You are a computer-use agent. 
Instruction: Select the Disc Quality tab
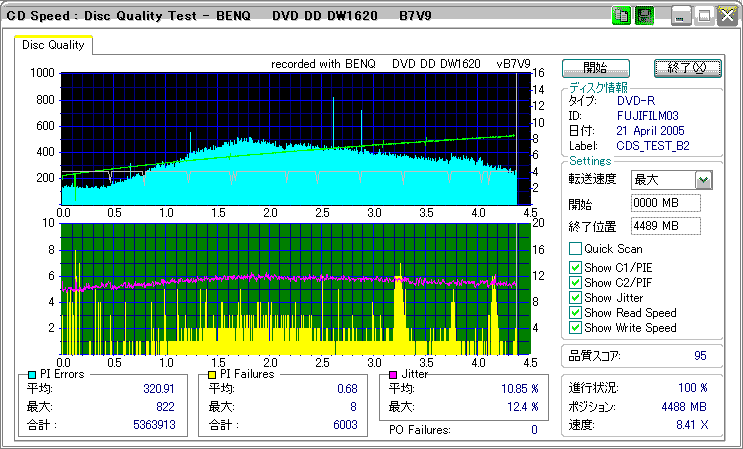54,45
